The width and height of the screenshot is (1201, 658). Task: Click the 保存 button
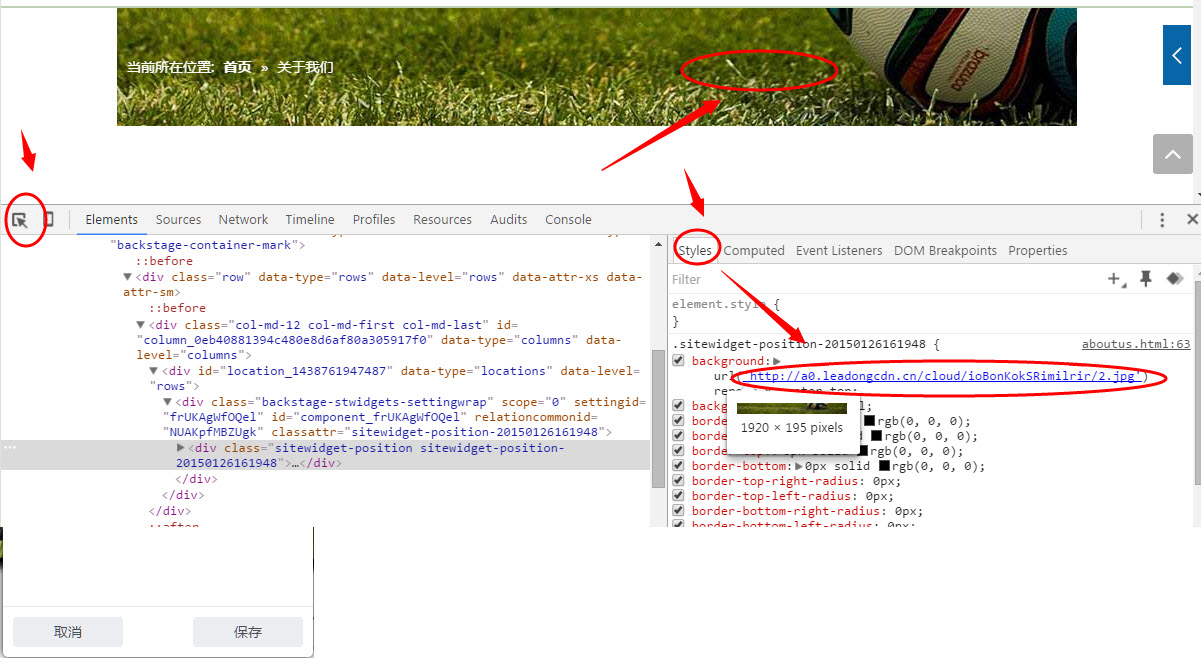(x=247, y=632)
